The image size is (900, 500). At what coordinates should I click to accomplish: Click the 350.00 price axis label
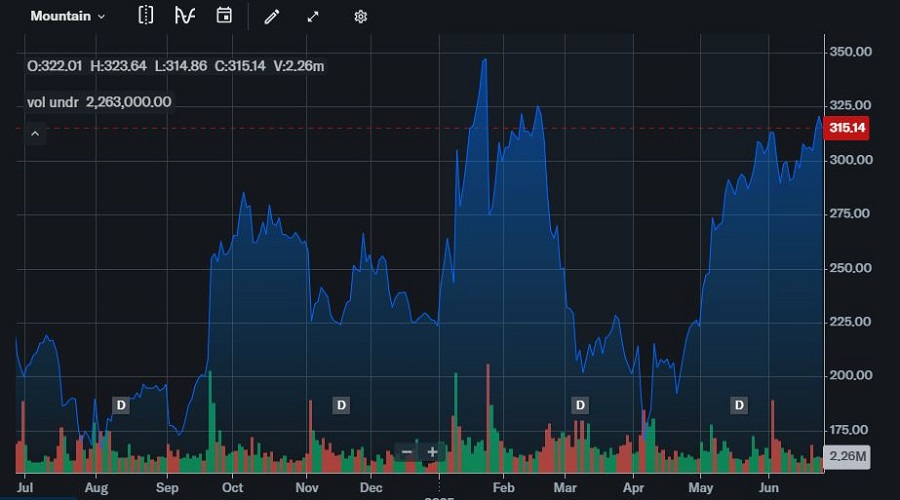(x=850, y=52)
